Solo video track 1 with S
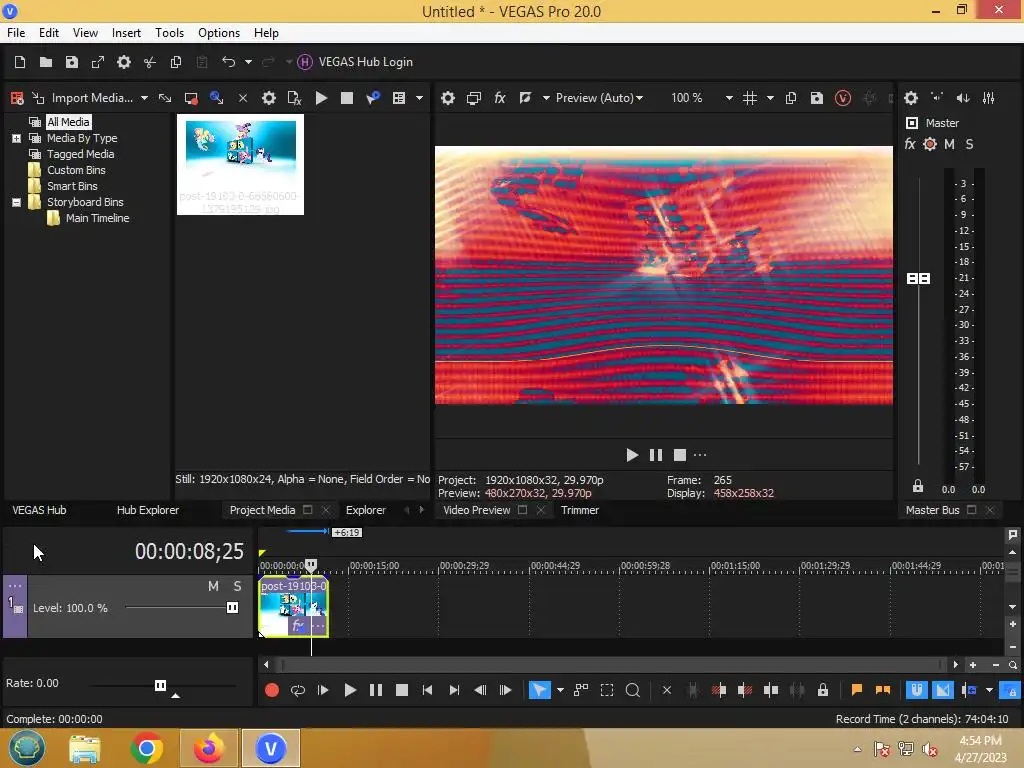The height and width of the screenshot is (768, 1024). click(238, 586)
